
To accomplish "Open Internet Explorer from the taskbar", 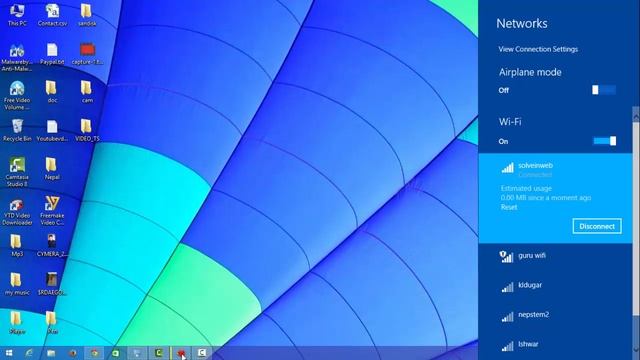I will [29, 353].
